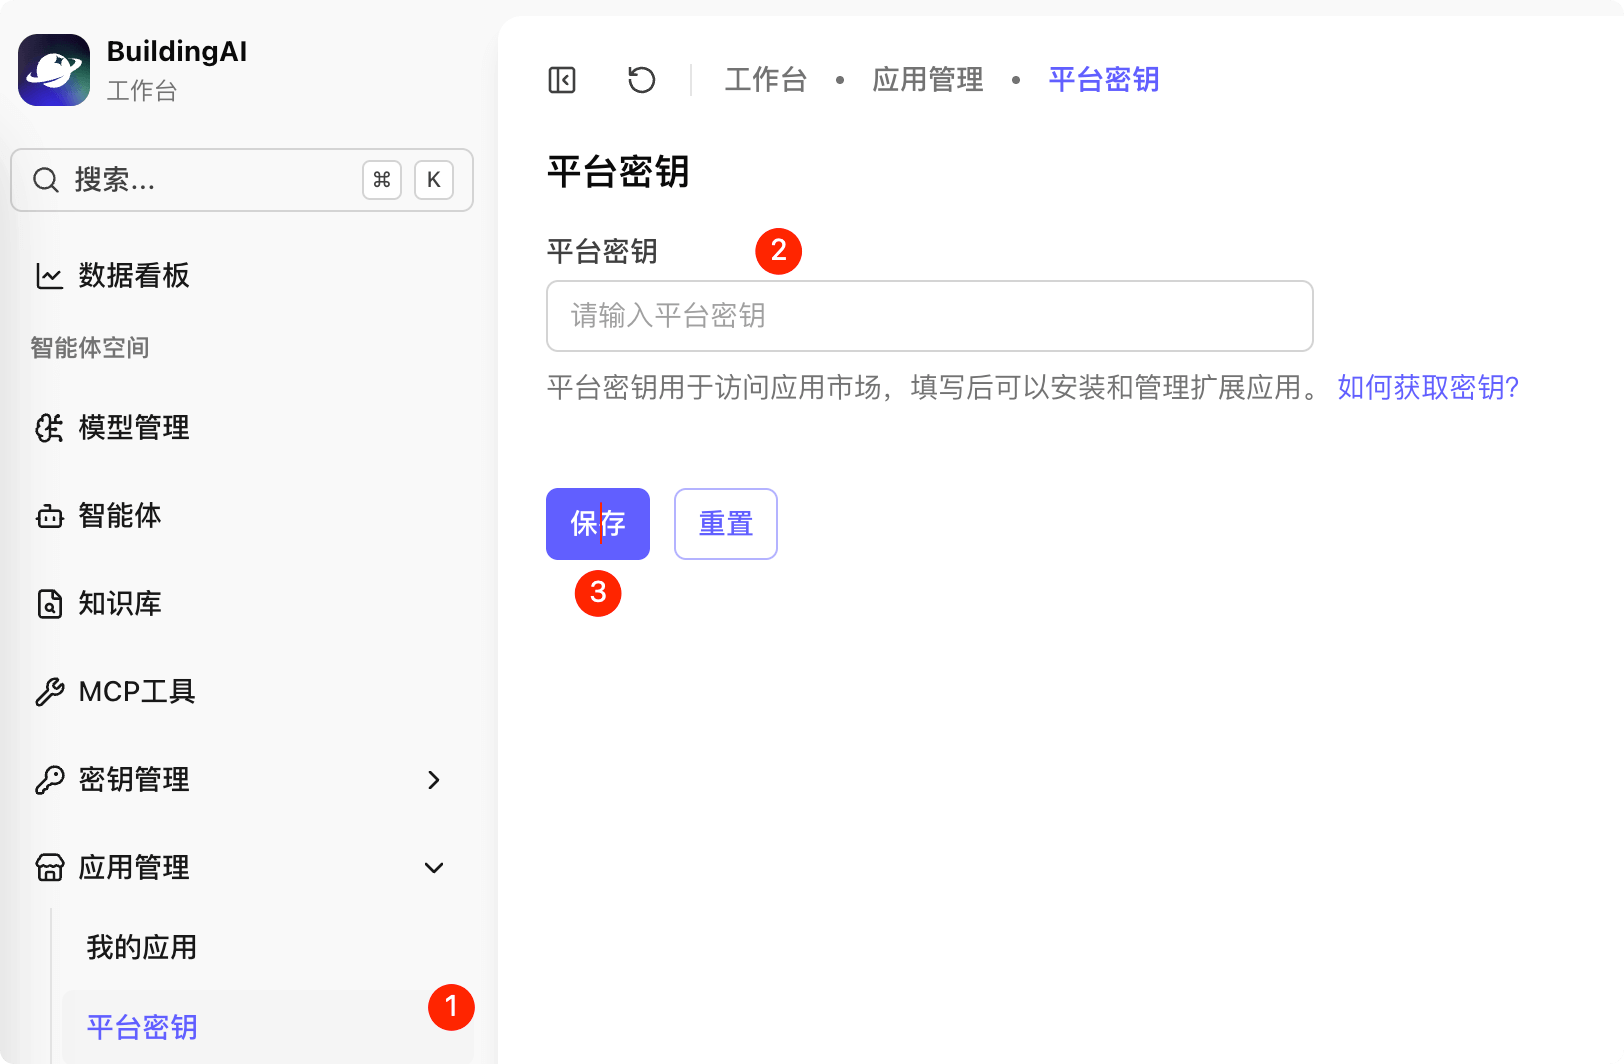
Task: Click the 应用管理 storefront icon
Action: tap(49, 868)
